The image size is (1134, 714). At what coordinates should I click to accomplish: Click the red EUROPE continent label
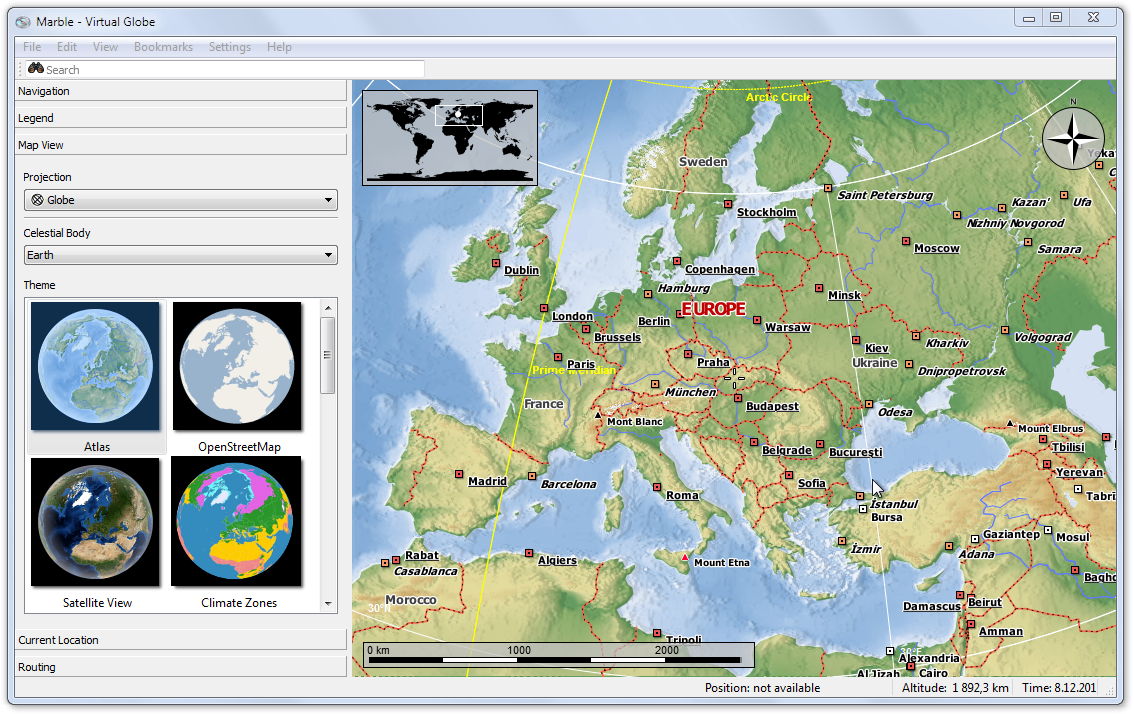point(713,309)
